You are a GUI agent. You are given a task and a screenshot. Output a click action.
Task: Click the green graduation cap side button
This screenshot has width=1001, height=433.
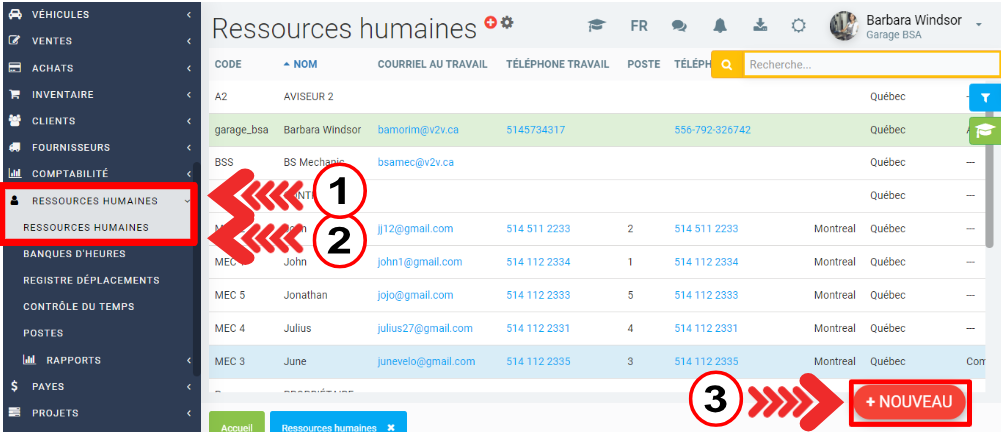[x=985, y=130]
